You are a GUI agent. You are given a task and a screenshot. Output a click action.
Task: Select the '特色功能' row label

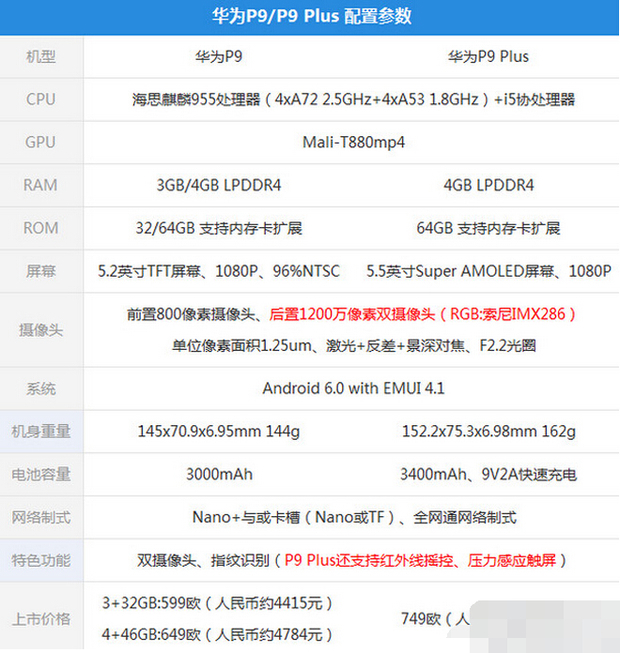pos(41,560)
